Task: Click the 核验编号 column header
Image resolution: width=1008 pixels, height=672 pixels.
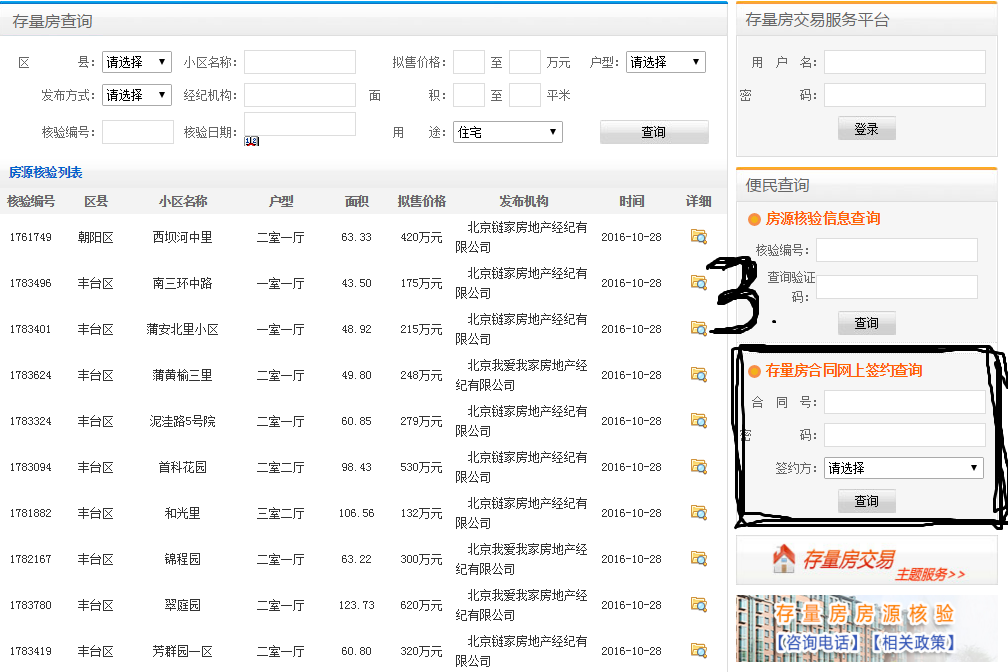Action: [x=31, y=201]
